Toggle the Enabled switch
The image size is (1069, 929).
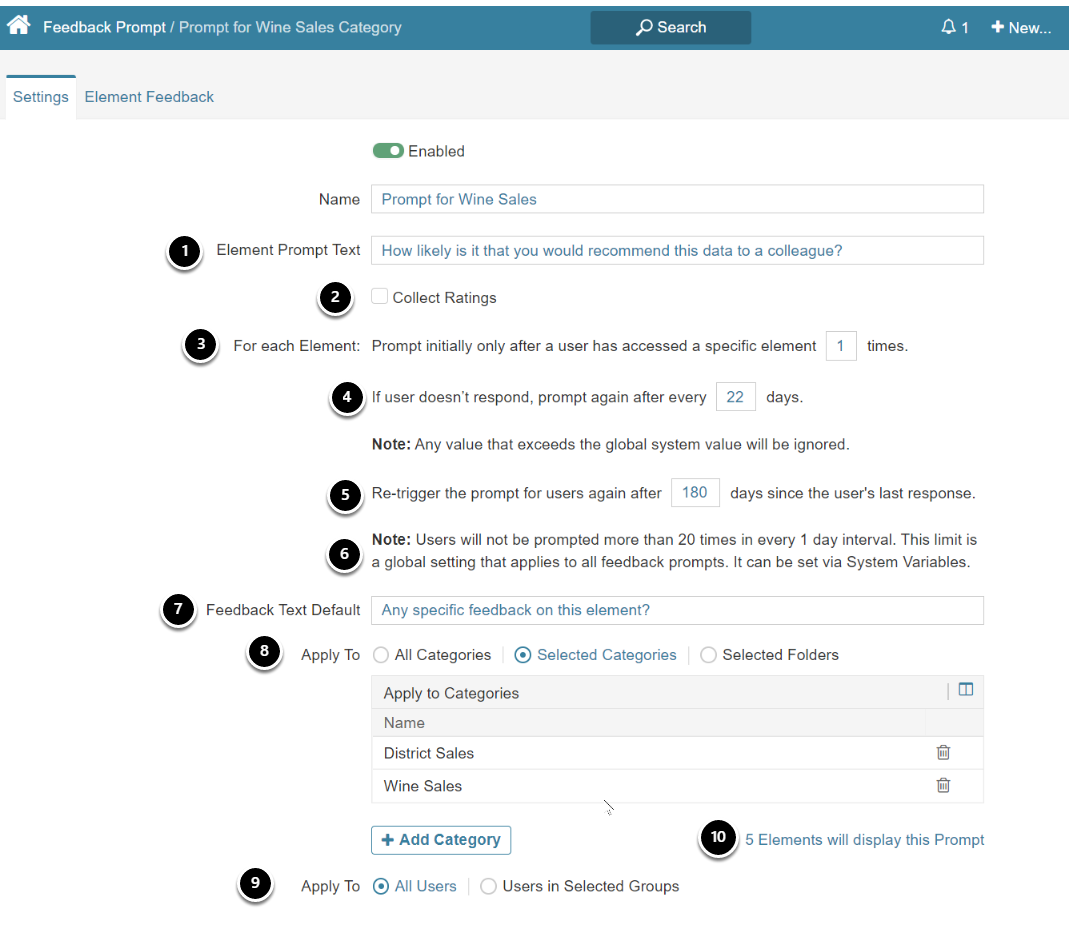point(388,151)
